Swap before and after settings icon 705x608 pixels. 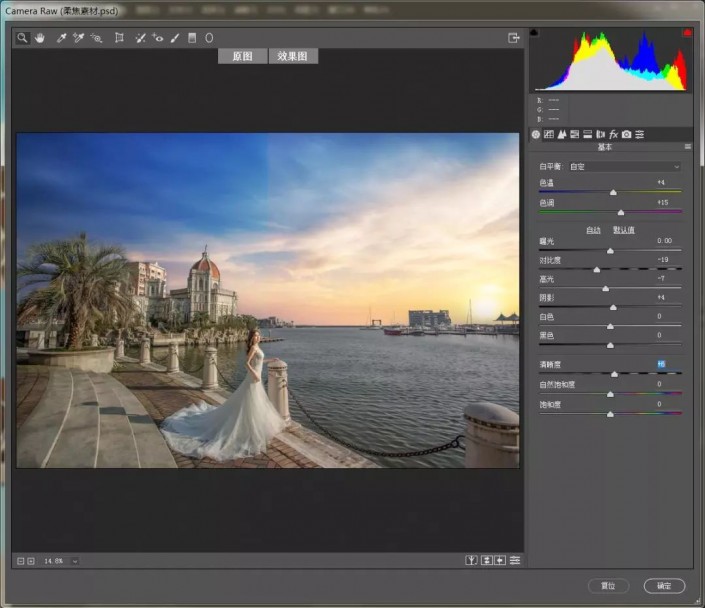click(x=487, y=560)
